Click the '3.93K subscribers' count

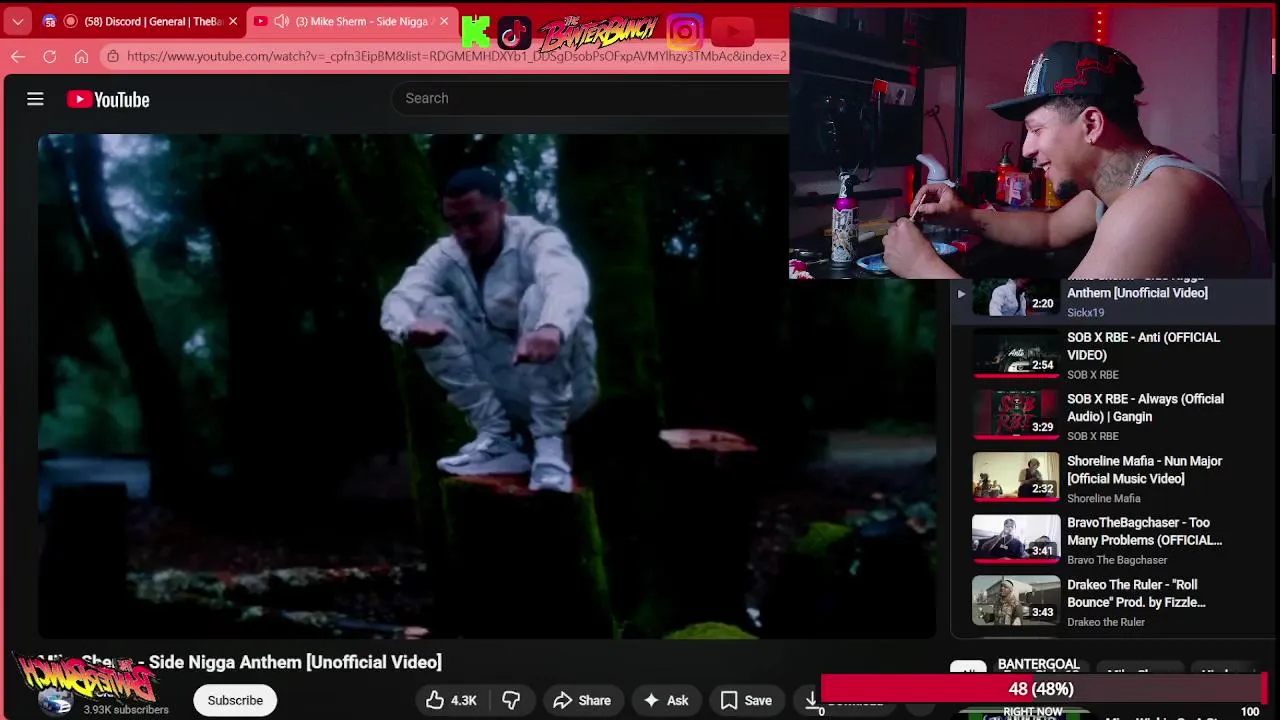(126, 710)
